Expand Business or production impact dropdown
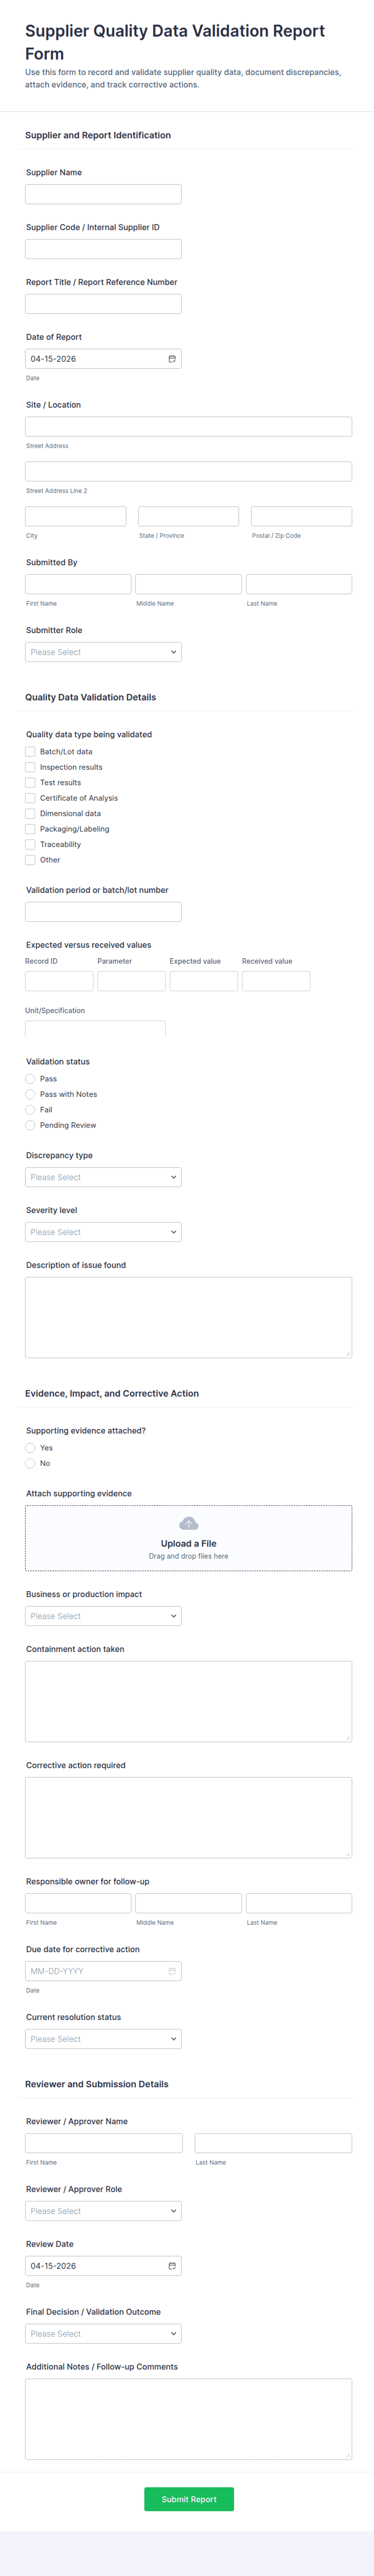 click(x=103, y=1616)
